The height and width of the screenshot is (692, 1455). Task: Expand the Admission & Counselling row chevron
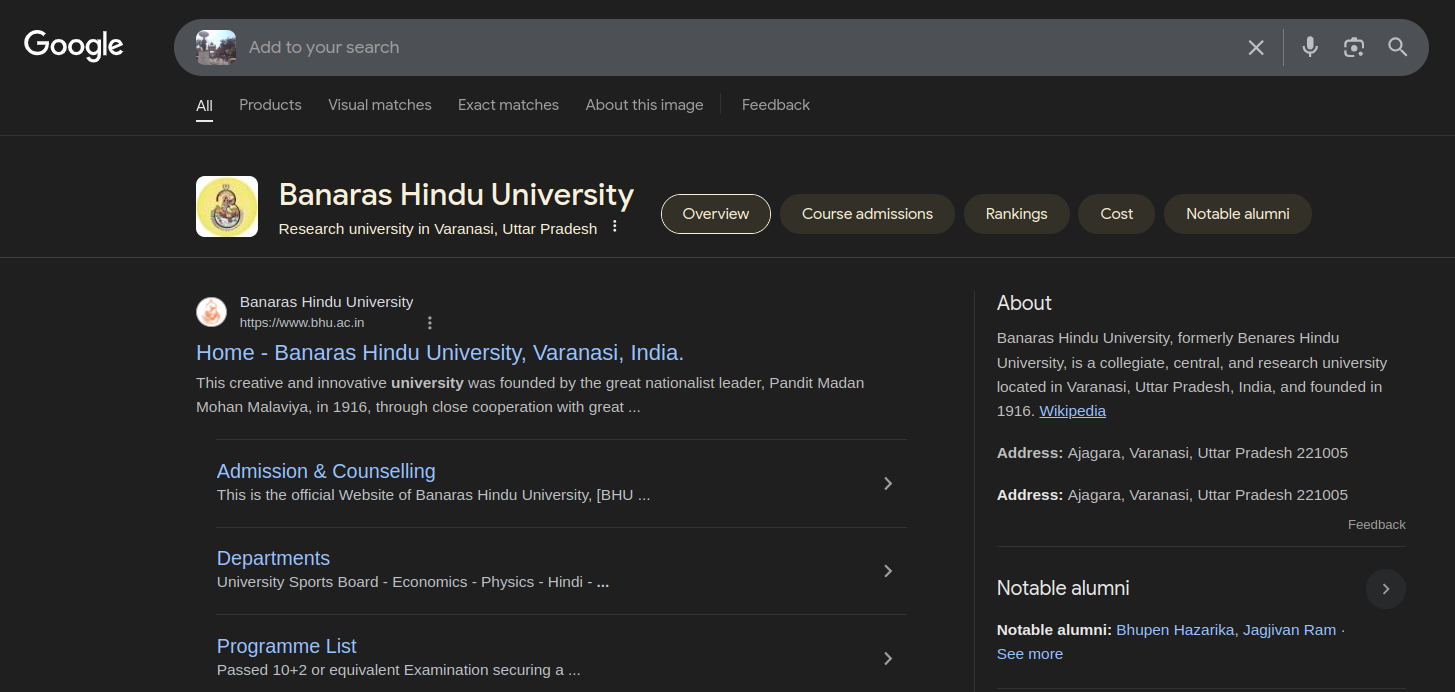pyautogui.click(x=887, y=483)
